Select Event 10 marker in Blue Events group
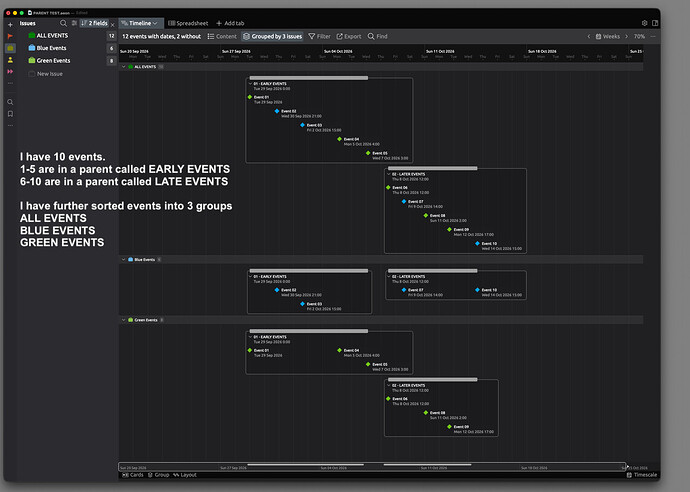 [x=477, y=290]
